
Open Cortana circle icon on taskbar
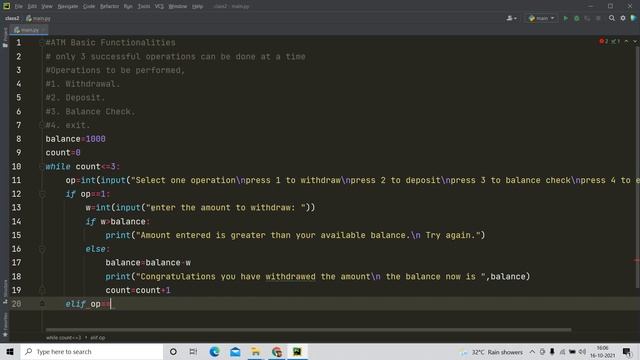tap(173, 351)
